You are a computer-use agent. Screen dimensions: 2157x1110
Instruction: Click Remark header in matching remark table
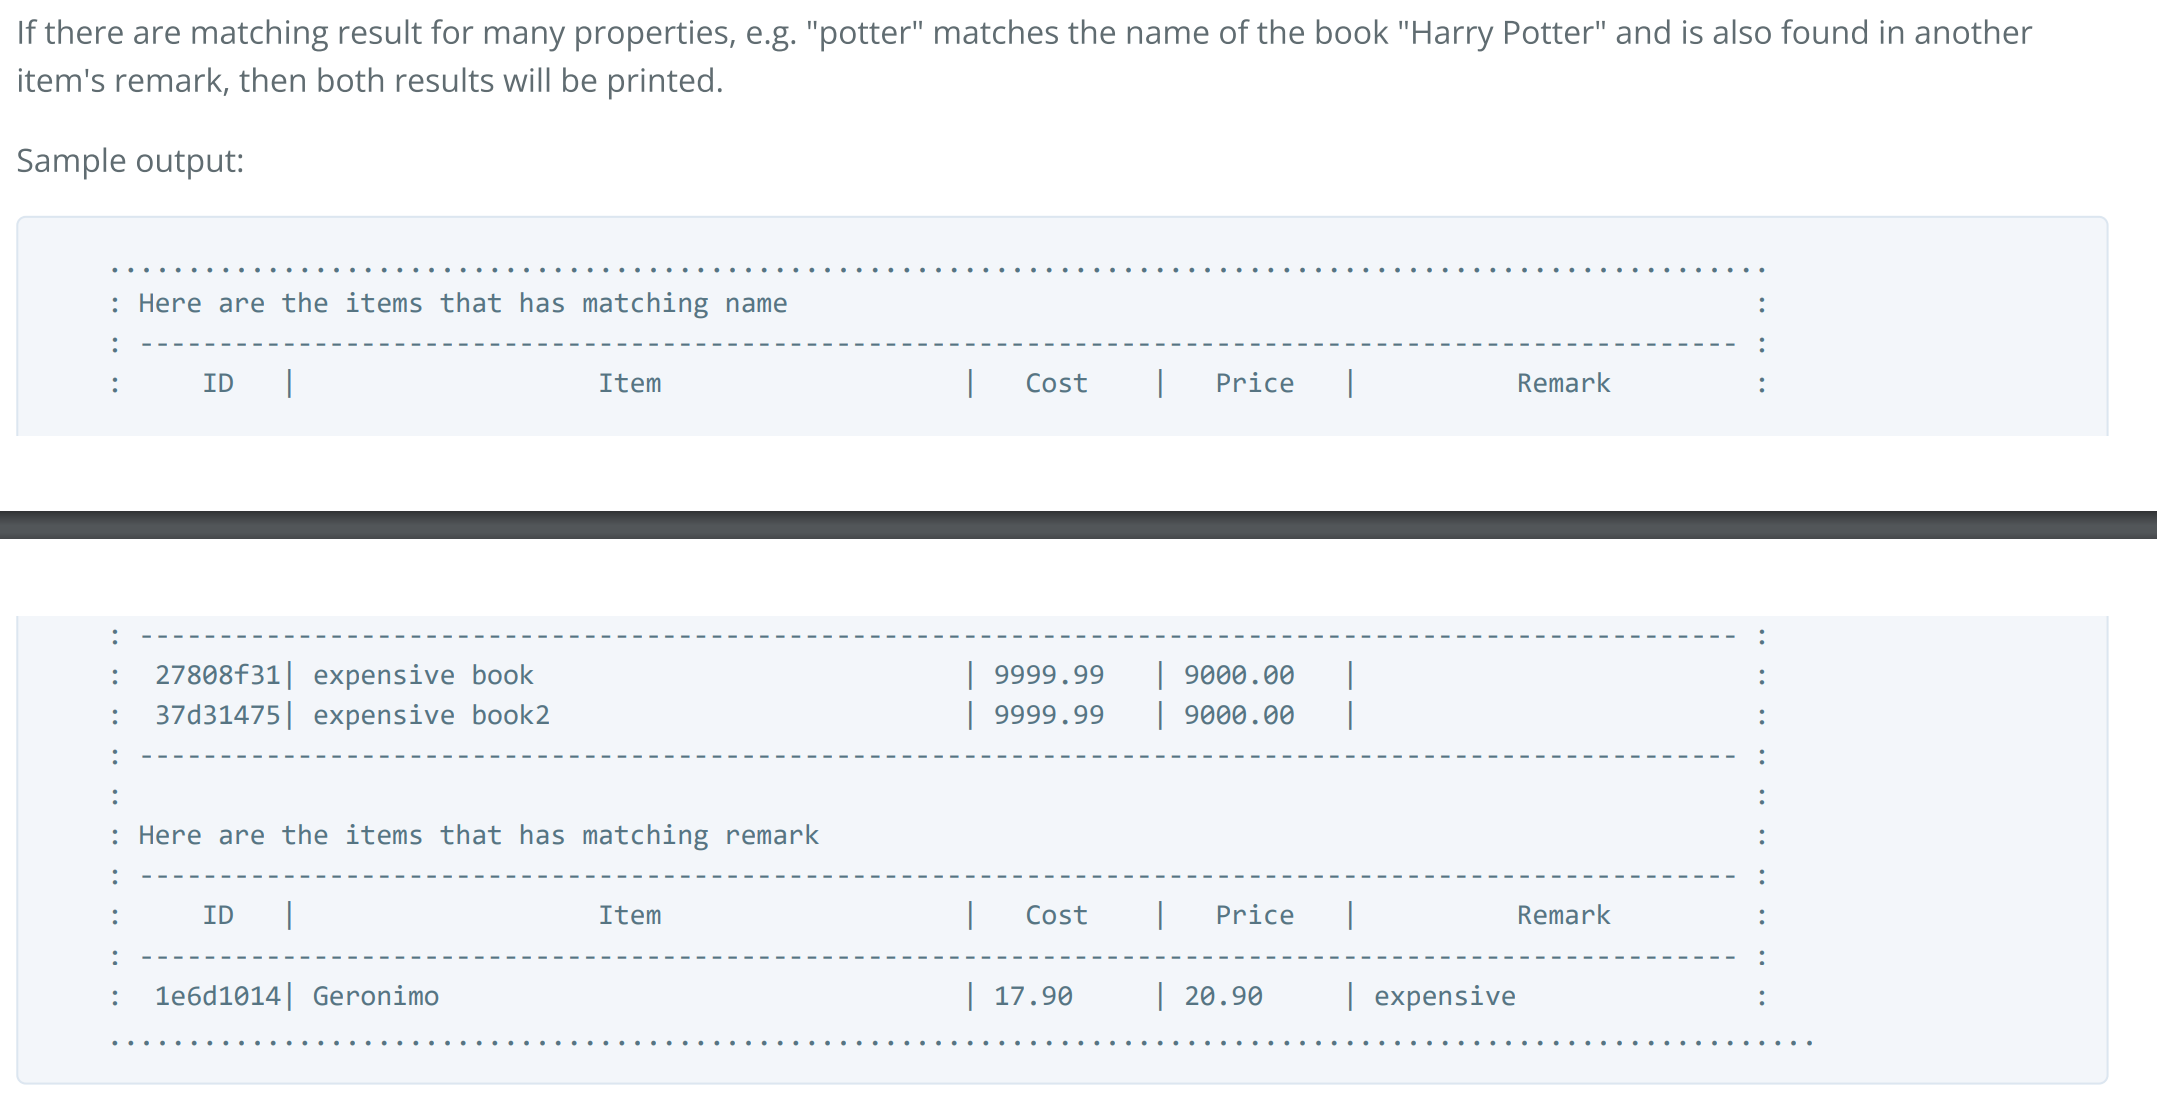(x=1563, y=915)
